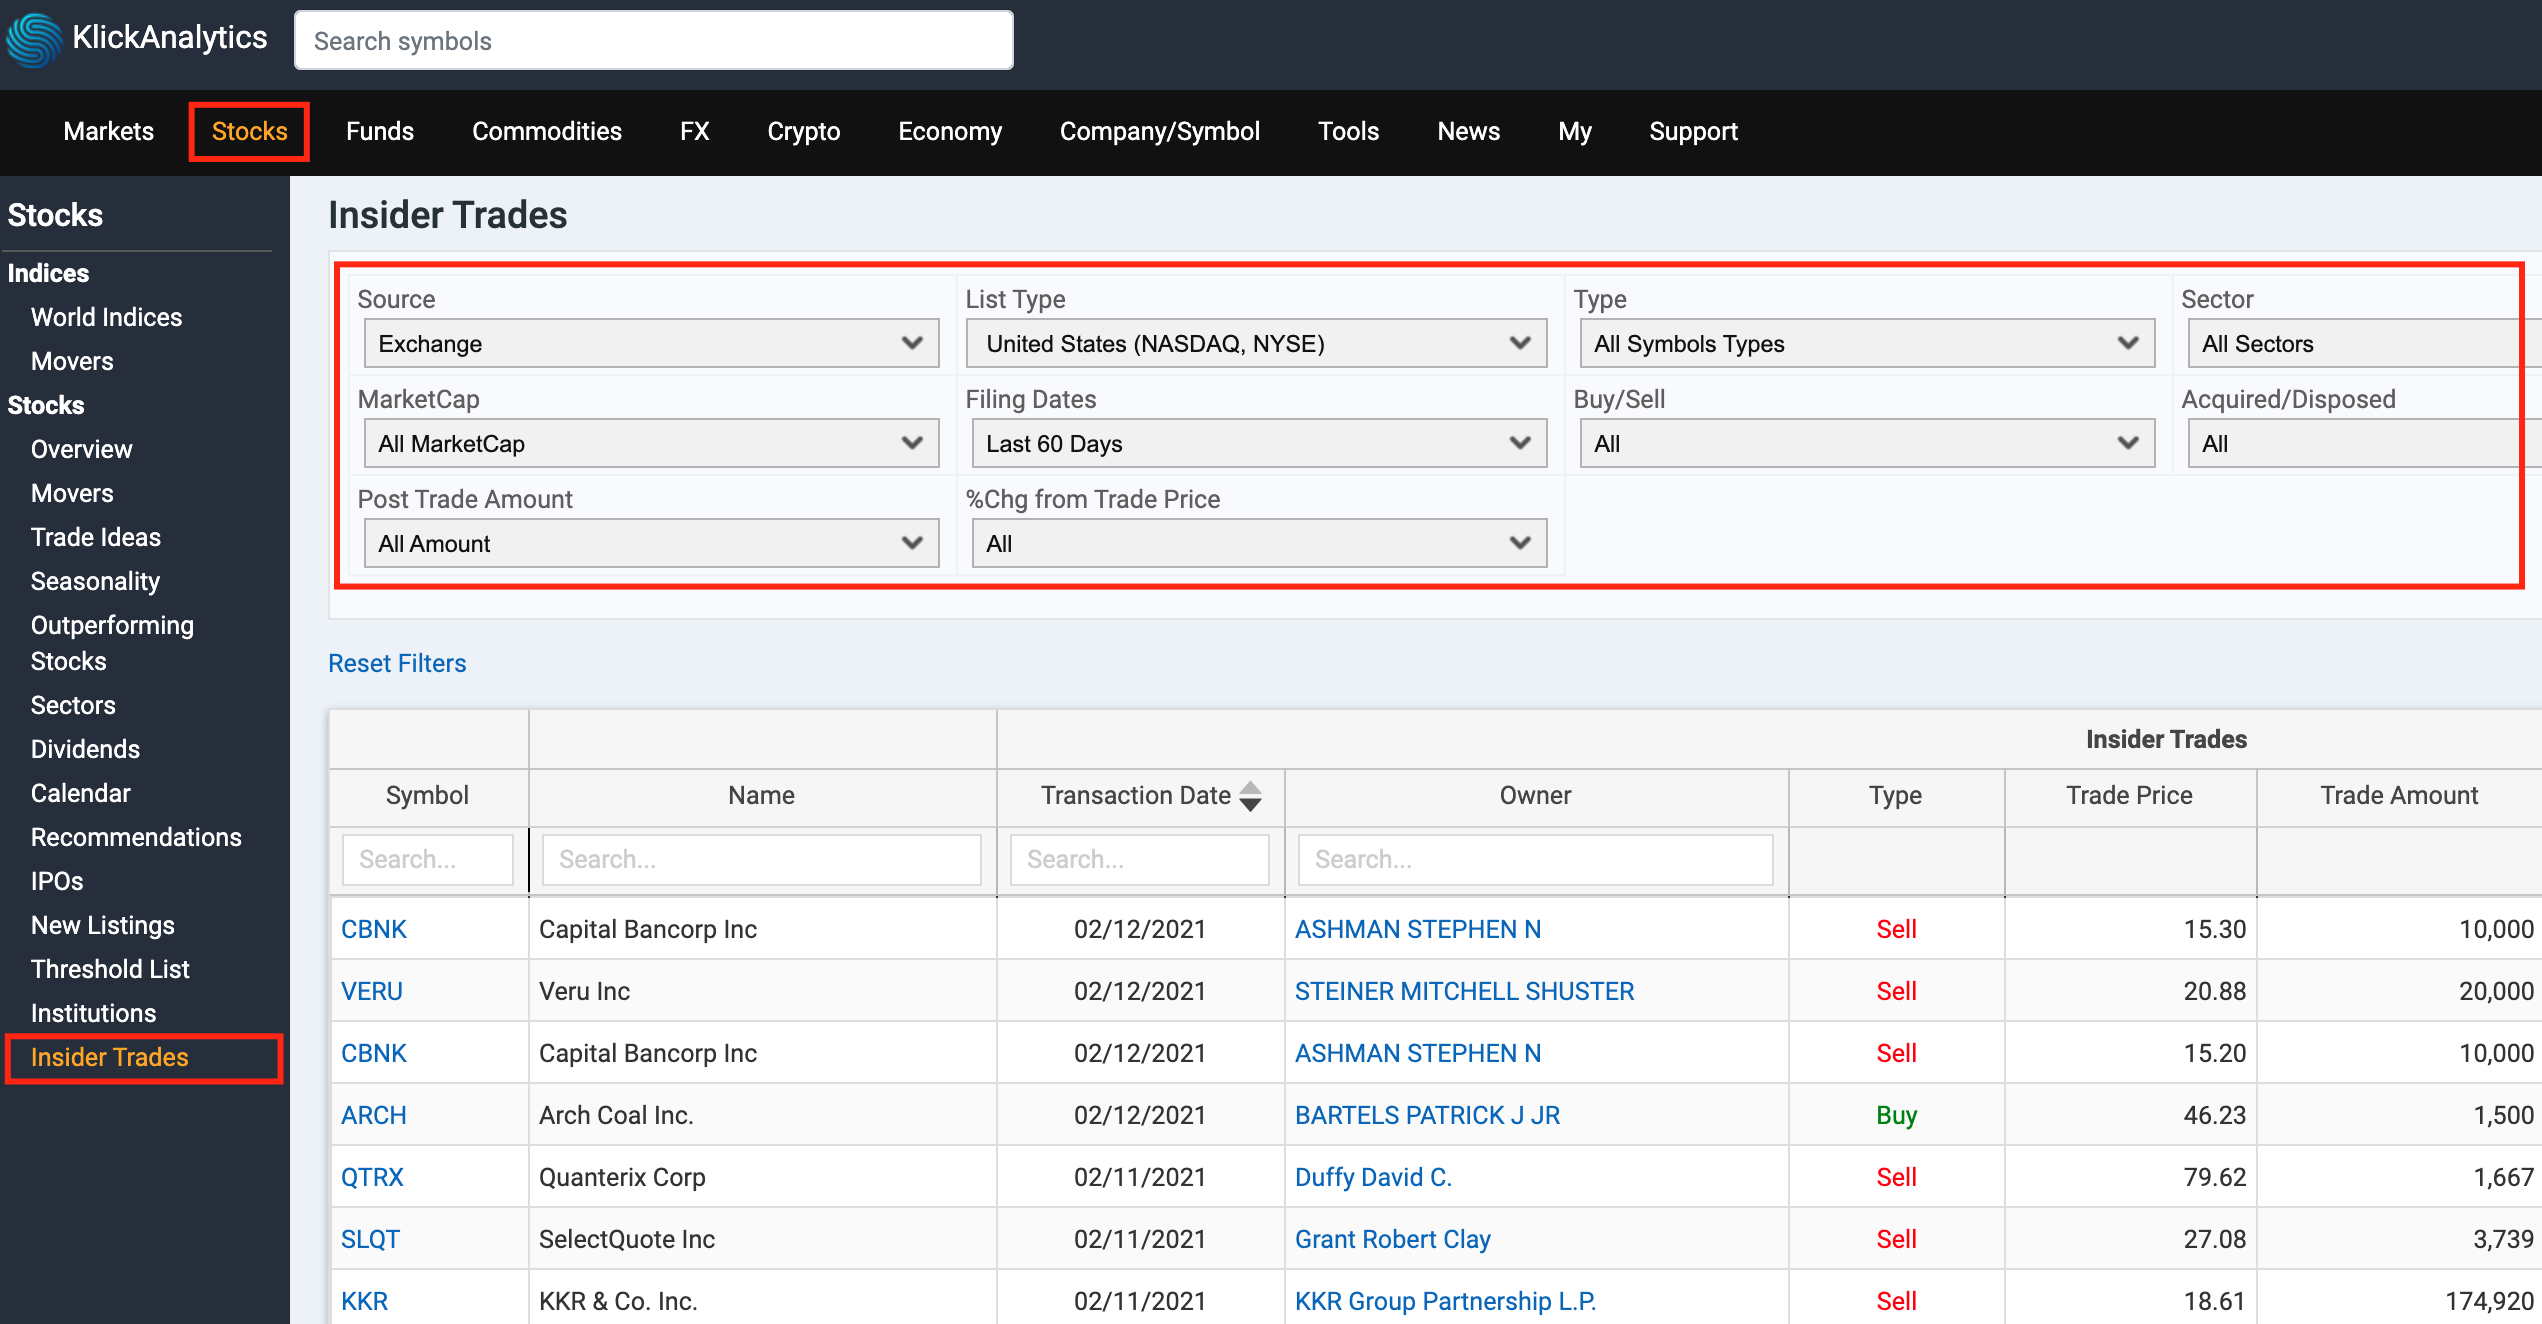Image resolution: width=2542 pixels, height=1324 pixels.
Task: Expand the Filing Dates Last 60 Days dropdown
Action: pos(1259,443)
